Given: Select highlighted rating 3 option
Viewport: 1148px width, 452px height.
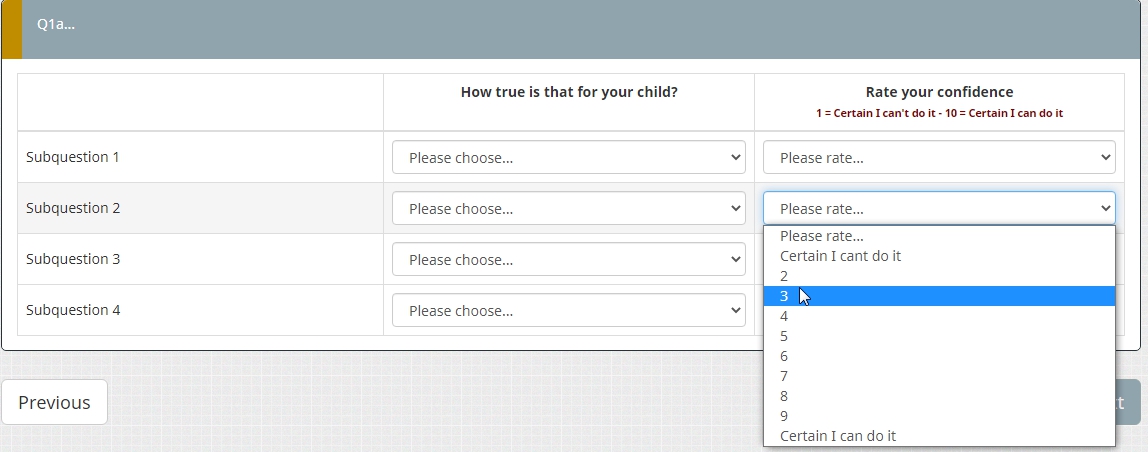Looking at the screenshot, I should (x=938, y=296).
